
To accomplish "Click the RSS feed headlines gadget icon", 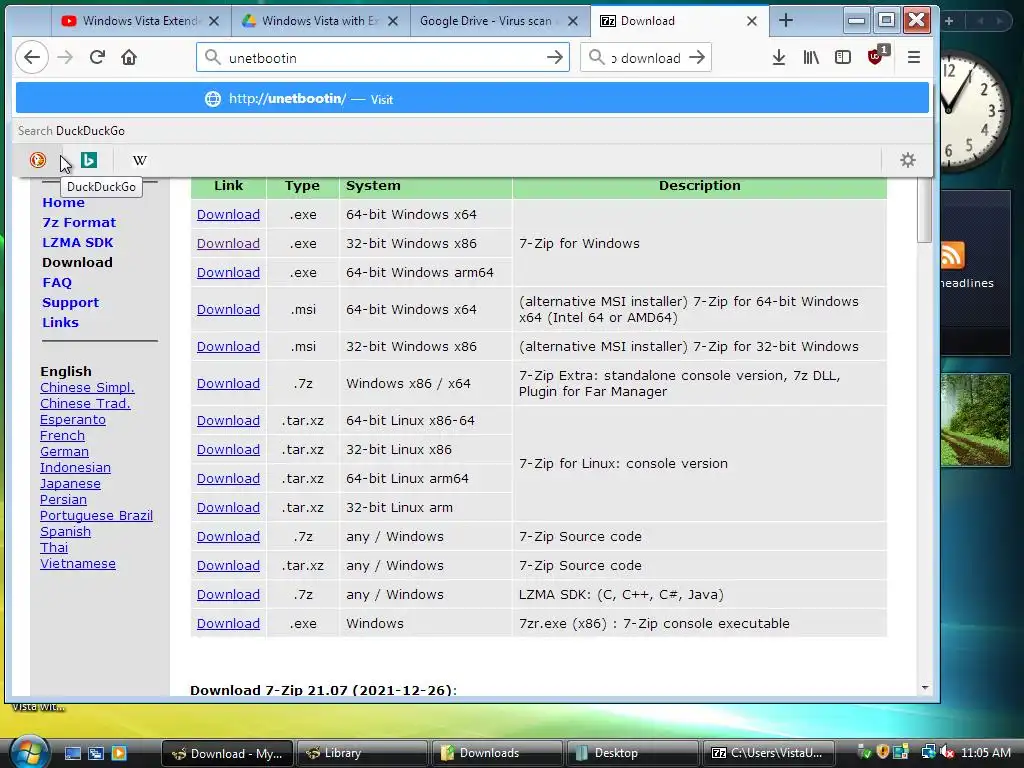I will click(x=952, y=255).
